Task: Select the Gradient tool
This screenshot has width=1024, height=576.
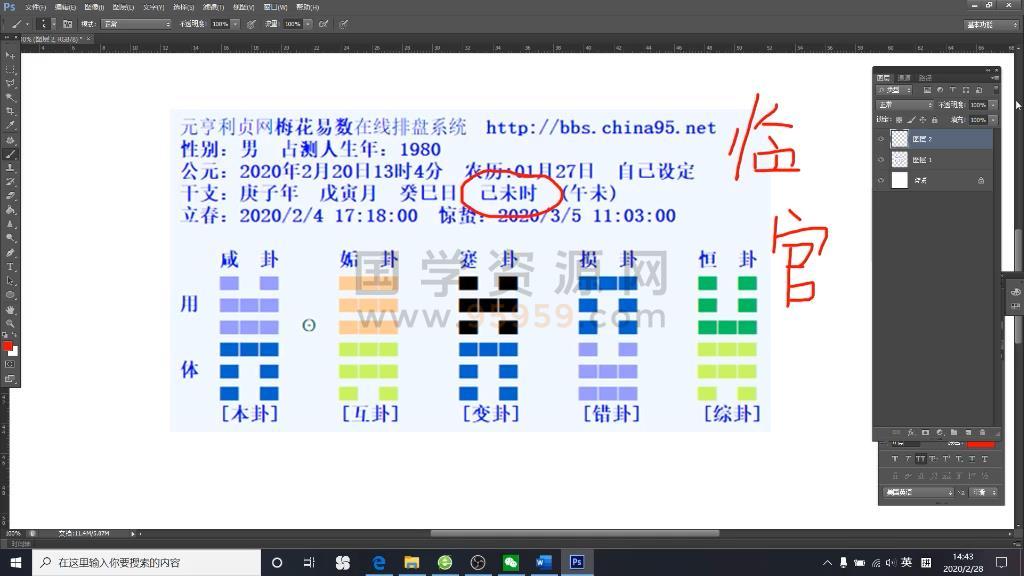Action: coord(10,210)
